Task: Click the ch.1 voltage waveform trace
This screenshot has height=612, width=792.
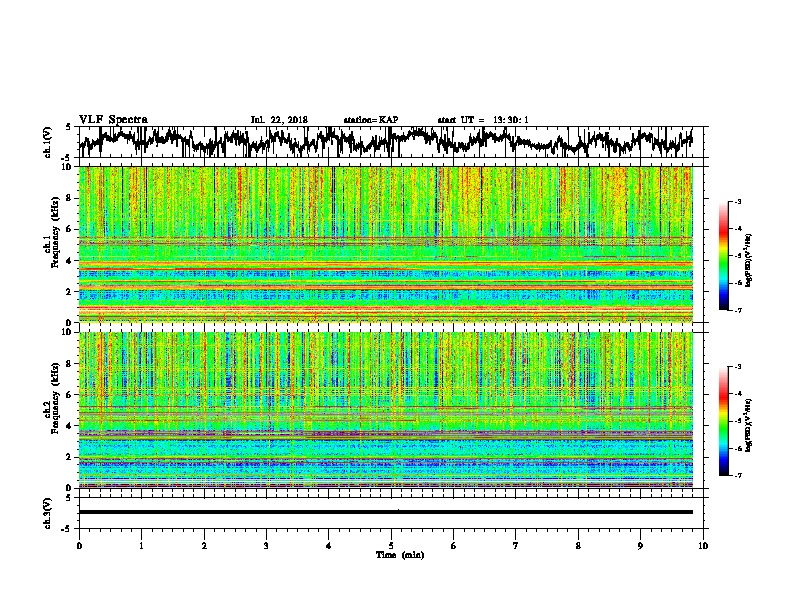Action: [386, 141]
